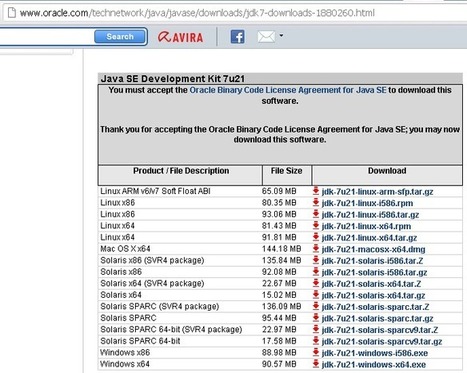
Task: Click the 'Windows x86' description cell
Action: [125, 352]
